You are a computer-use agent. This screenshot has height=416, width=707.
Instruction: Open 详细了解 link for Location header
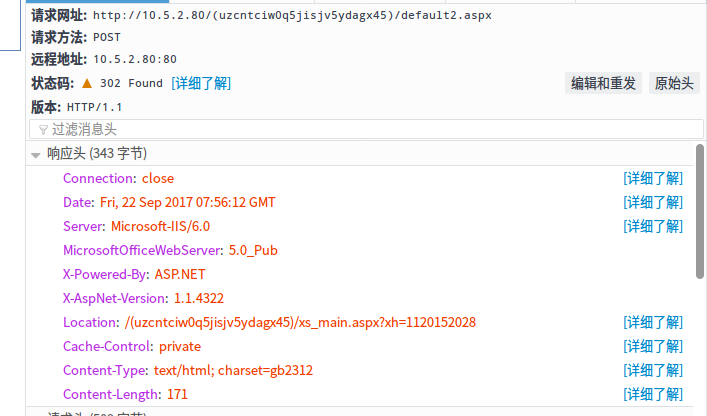(653, 322)
